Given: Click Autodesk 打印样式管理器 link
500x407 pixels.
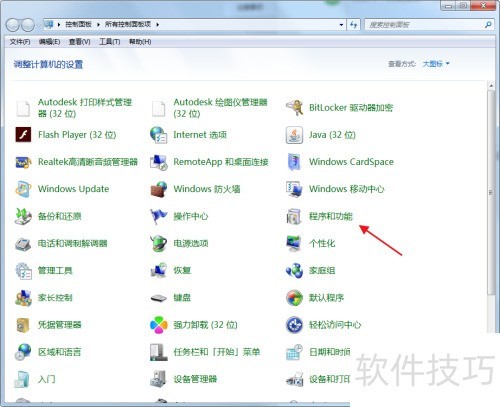Looking at the screenshot, I should 85,108.
